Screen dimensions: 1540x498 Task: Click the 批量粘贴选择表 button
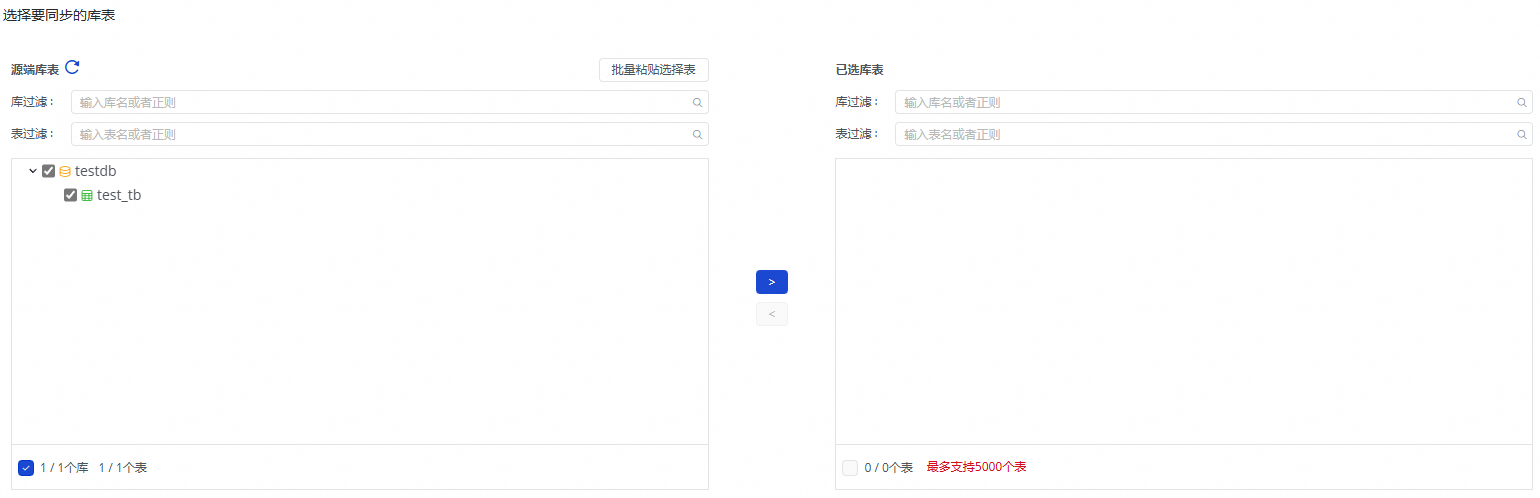click(654, 70)
